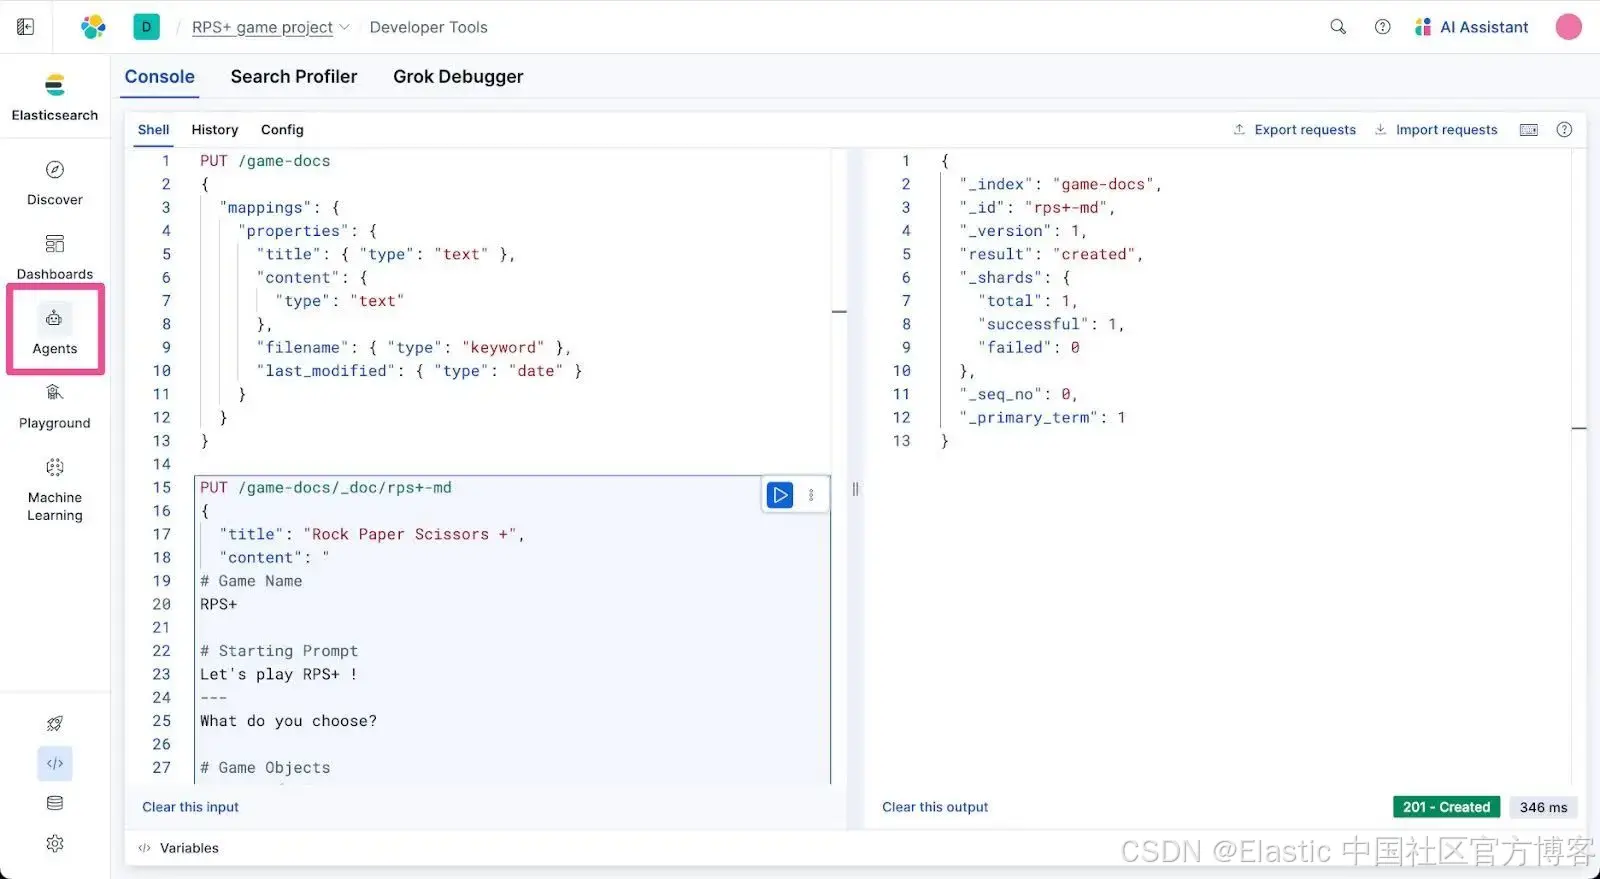Go to Discover in the sidebar
The height and width of the screenshot is (879, 1600).
[x=55, y=182]
